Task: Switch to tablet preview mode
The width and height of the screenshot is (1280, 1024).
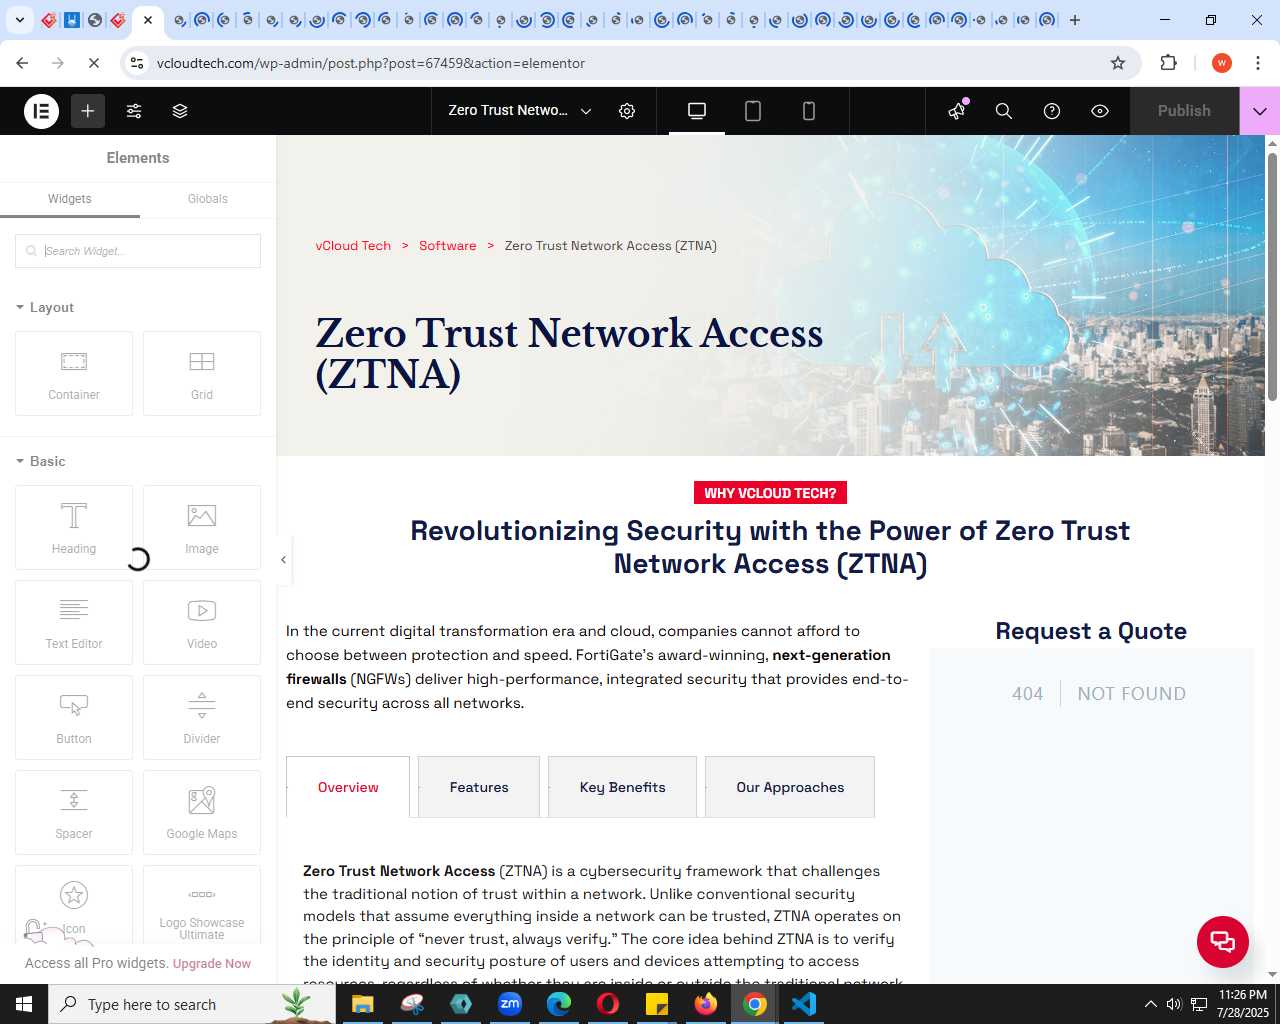Action: click(753, 111)
